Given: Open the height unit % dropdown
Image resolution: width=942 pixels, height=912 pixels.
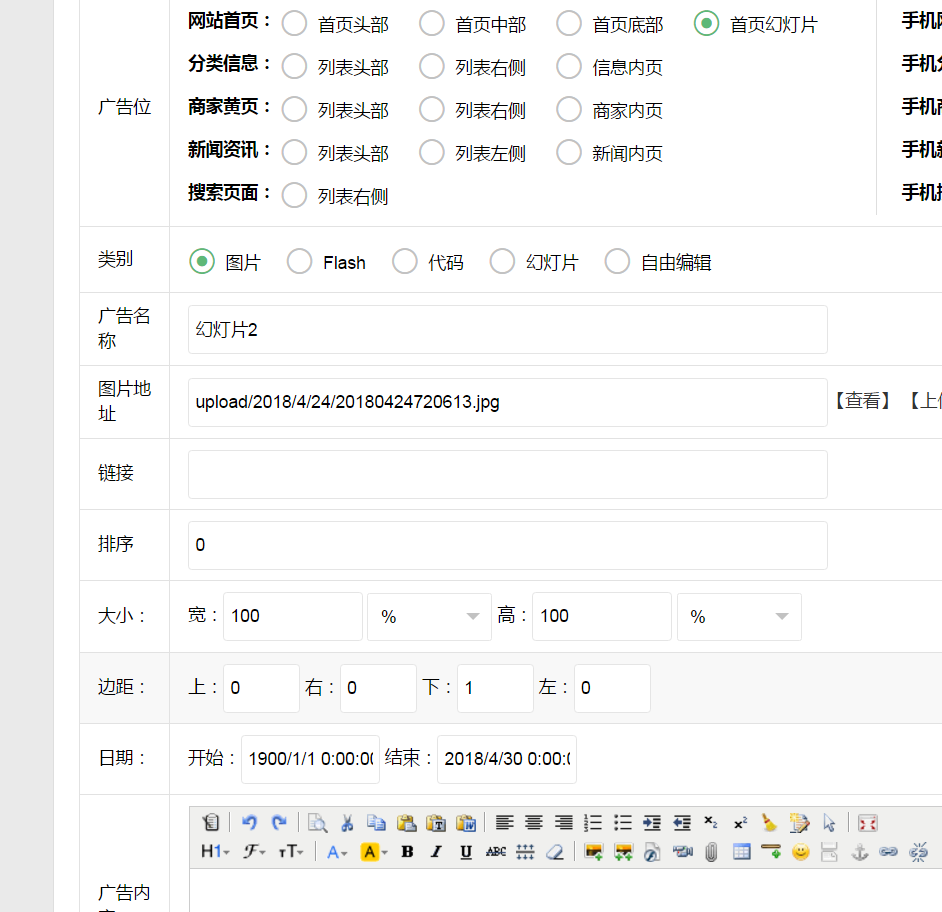Looking at the screenshot, I should pyautogui.click(x=739, y=616).
